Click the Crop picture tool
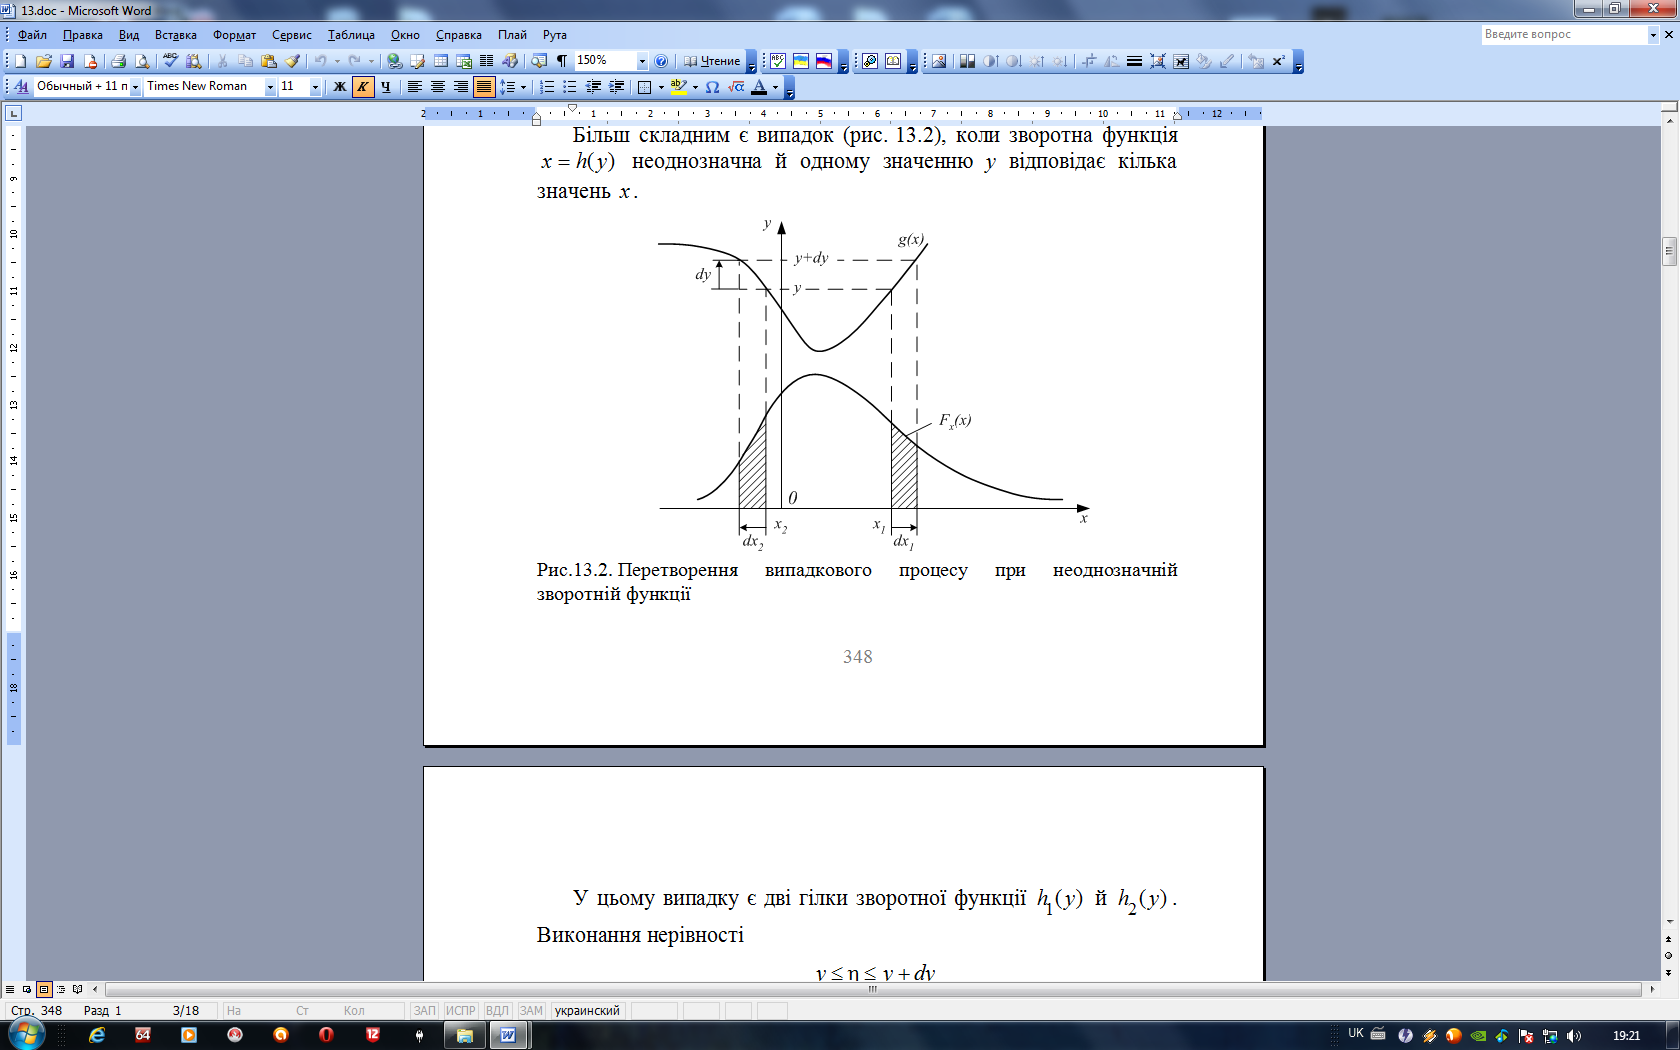 (1089, 61)
